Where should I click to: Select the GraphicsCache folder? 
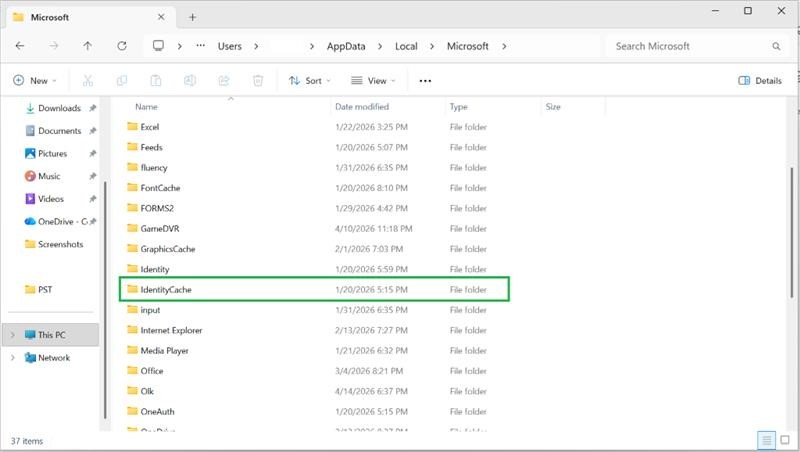pyautogui.click(x=168, y=249)
